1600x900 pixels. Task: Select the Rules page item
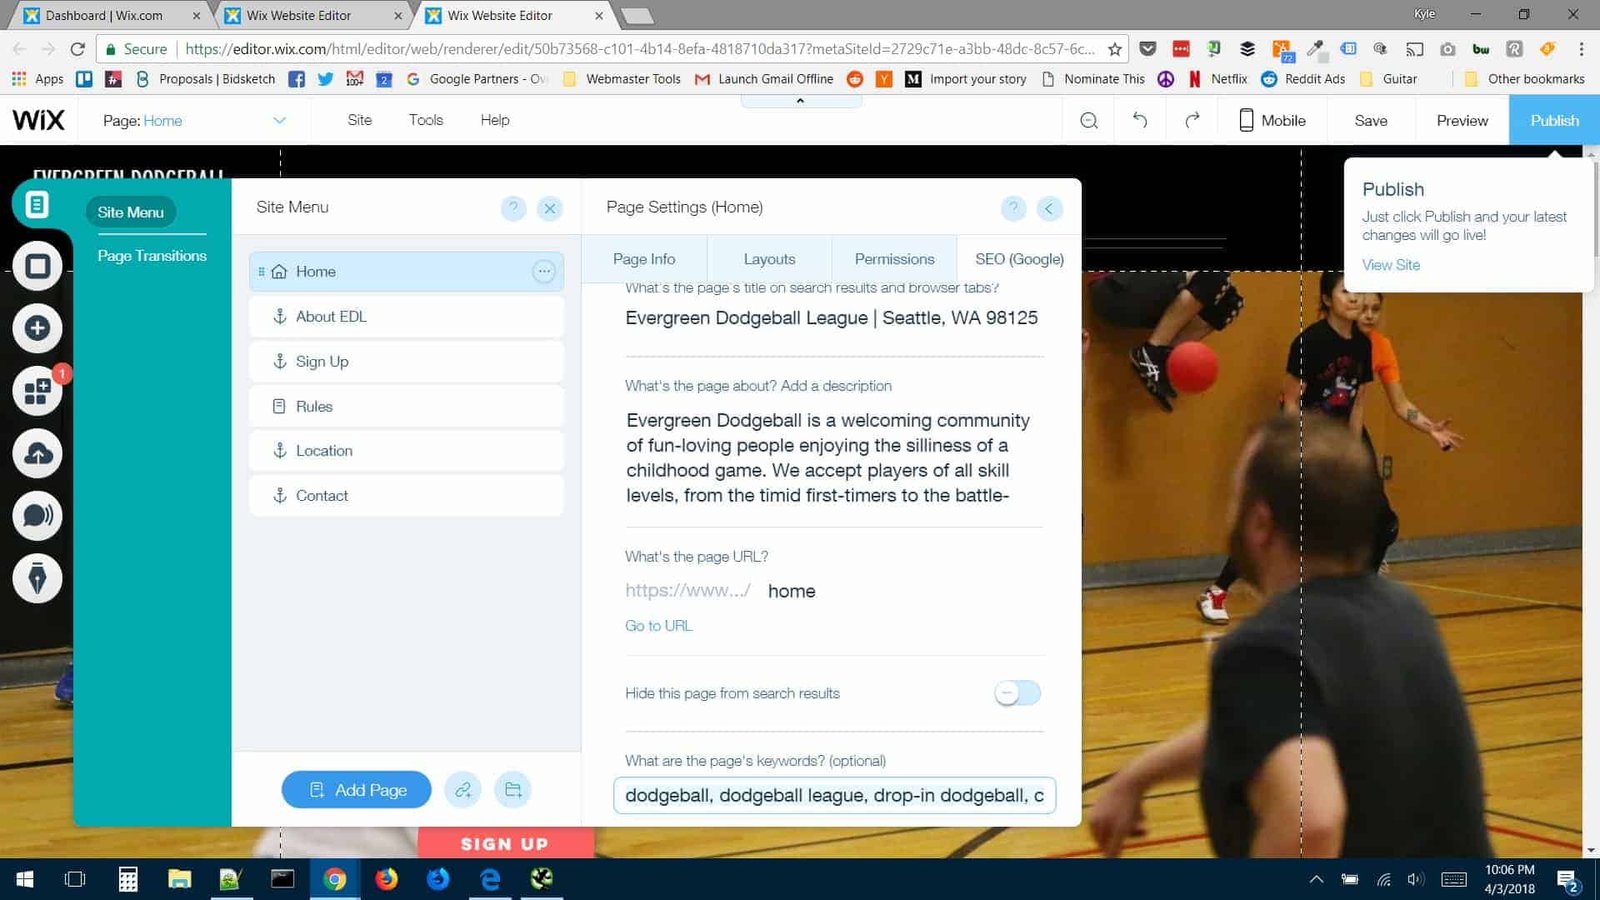(406, 406)
